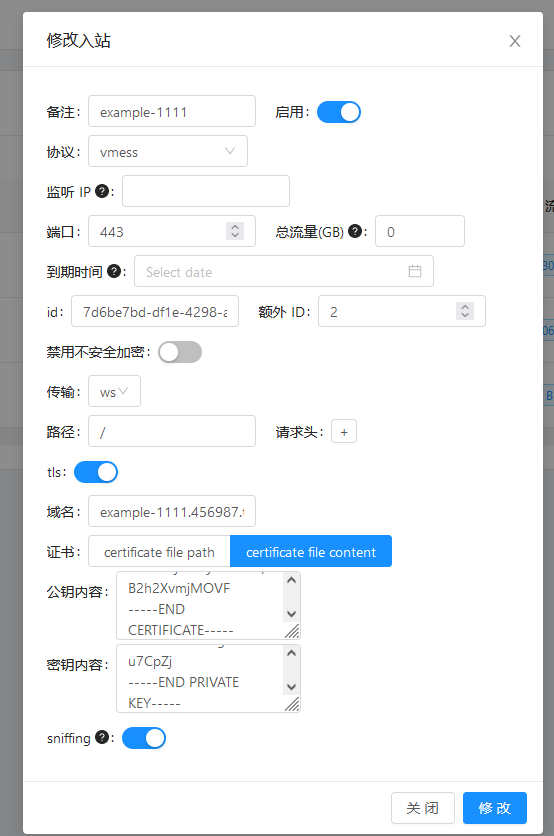The image size is (554, 836).
Task: Click the help icon next to 监听 IP
Action: point(102,191)
